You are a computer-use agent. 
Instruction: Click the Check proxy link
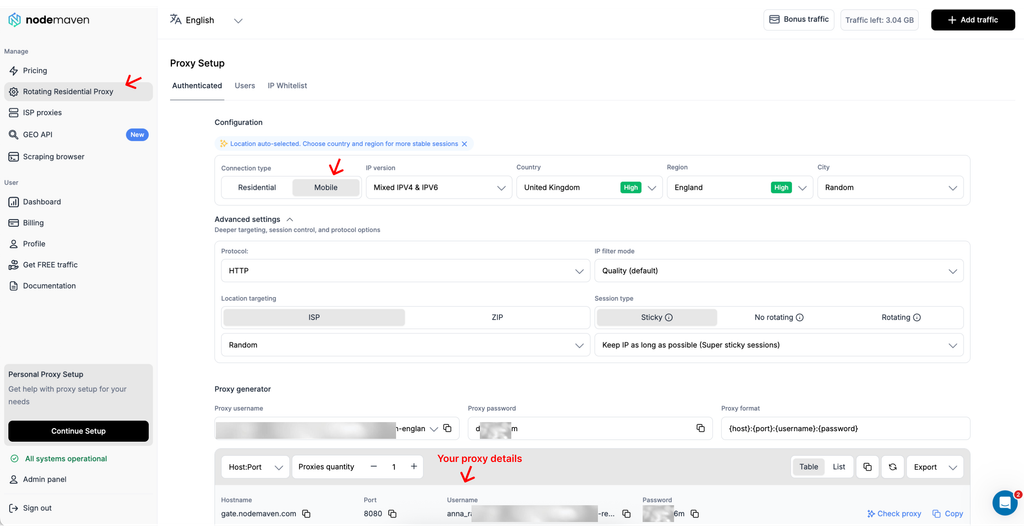tap(894, 514)
